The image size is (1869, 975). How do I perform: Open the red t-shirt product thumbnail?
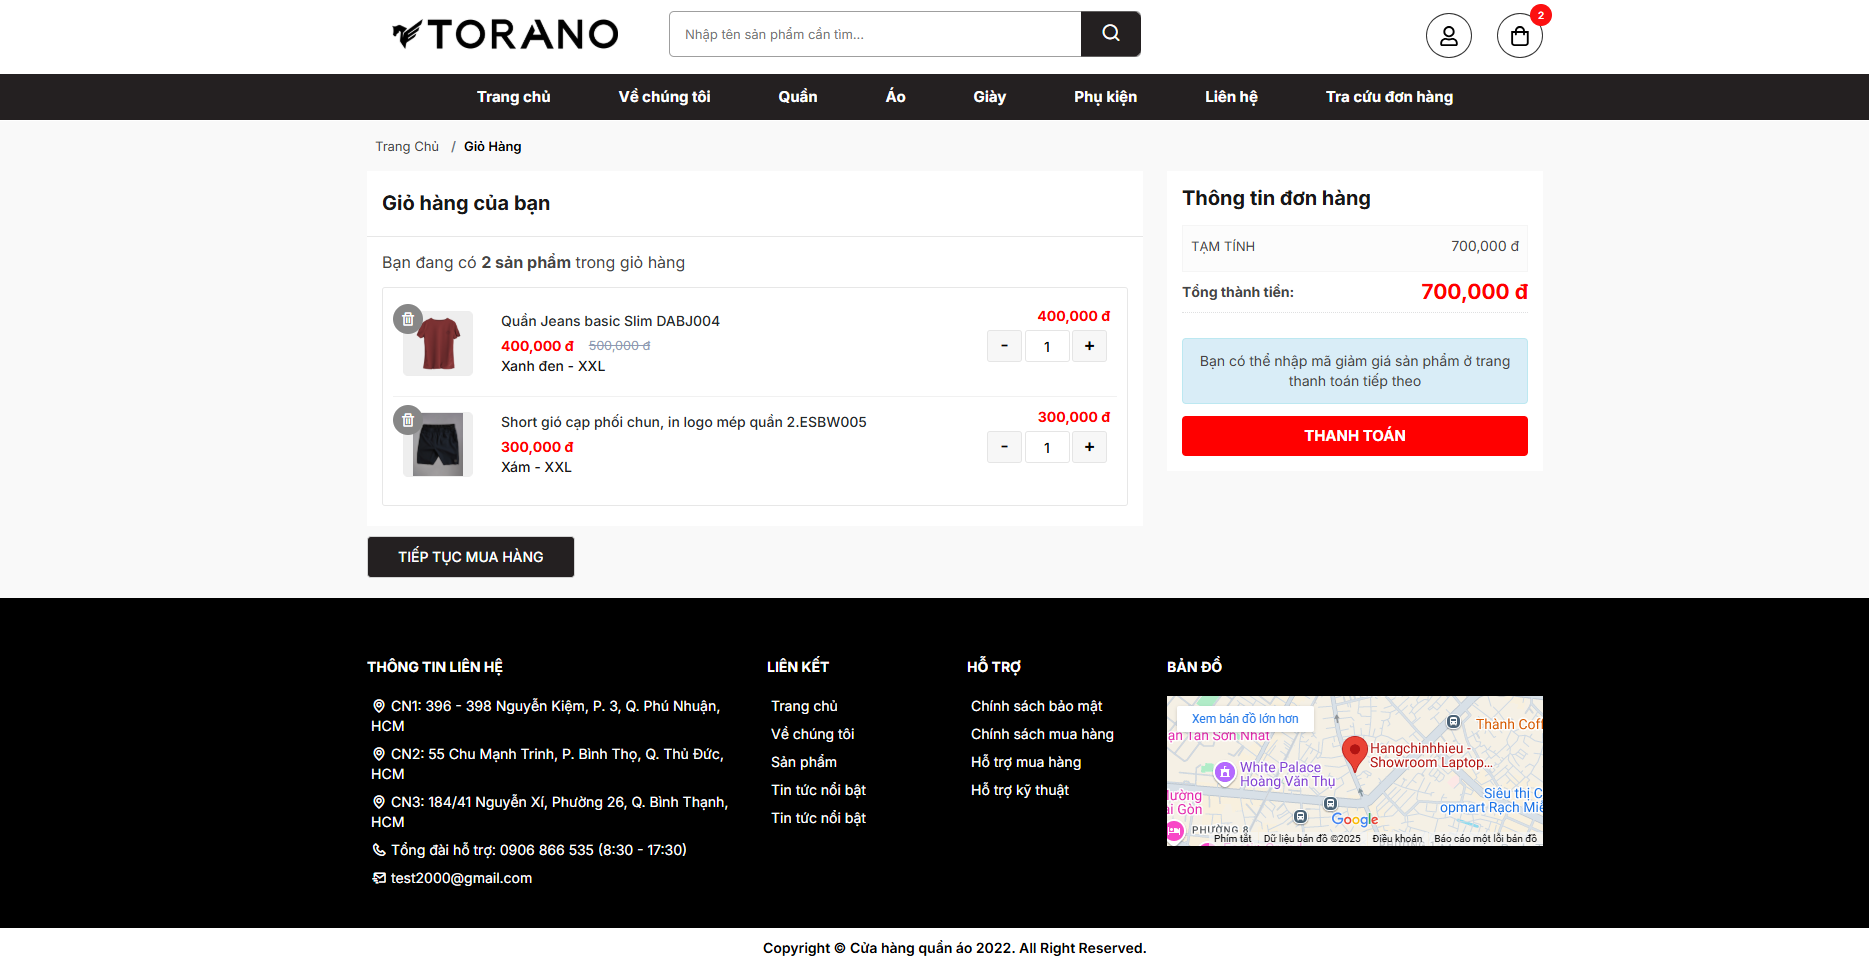point(439,344)
